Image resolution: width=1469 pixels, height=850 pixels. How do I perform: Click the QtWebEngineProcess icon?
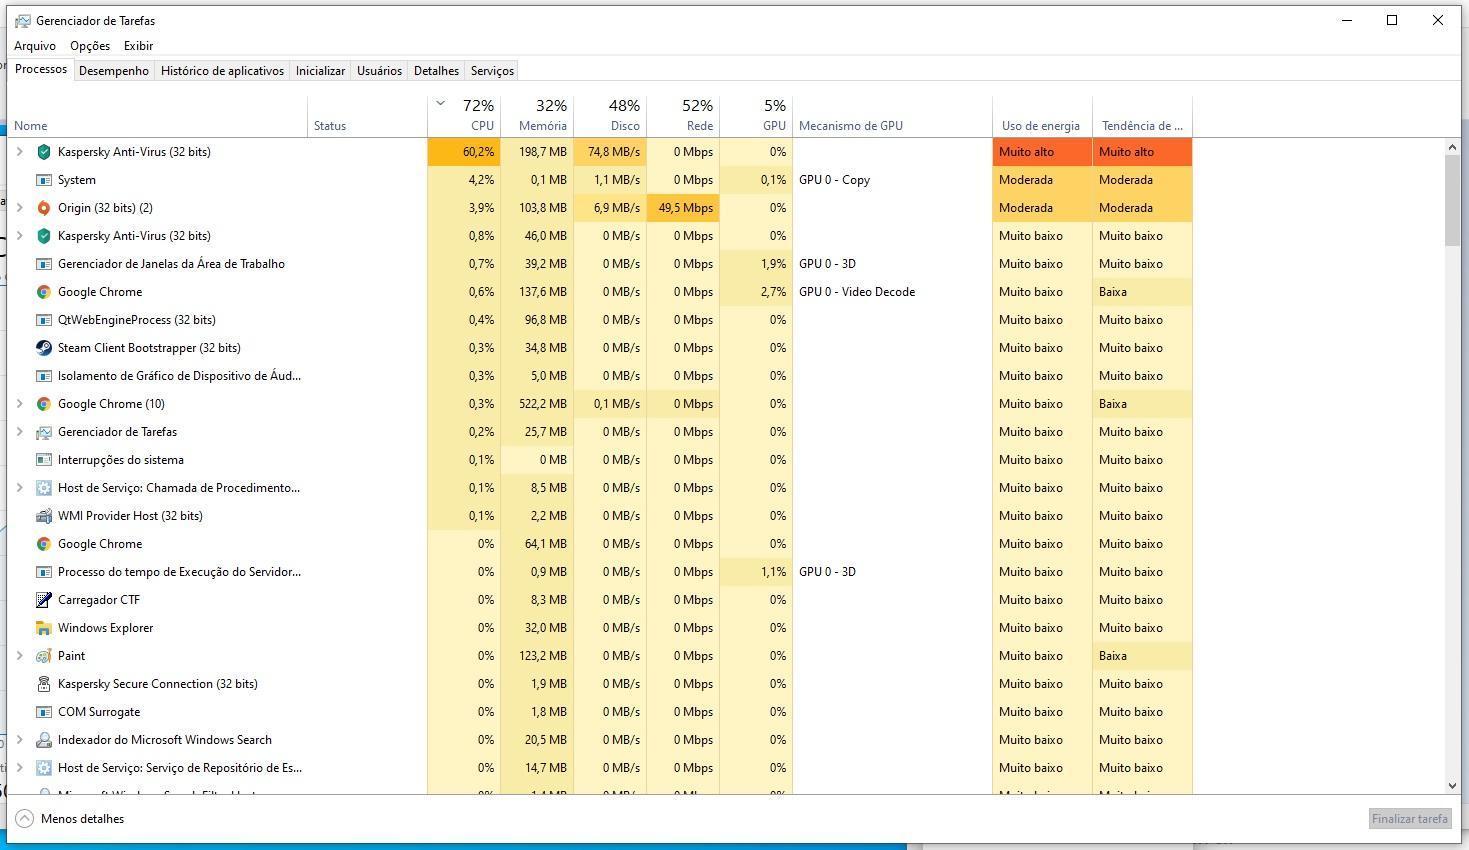[x=43, y=320]
